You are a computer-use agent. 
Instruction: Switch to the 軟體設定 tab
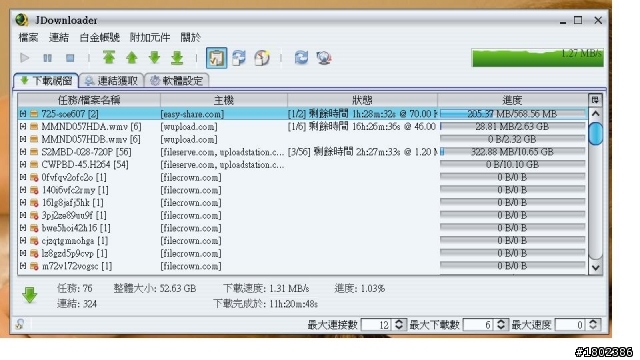point(177,80)
